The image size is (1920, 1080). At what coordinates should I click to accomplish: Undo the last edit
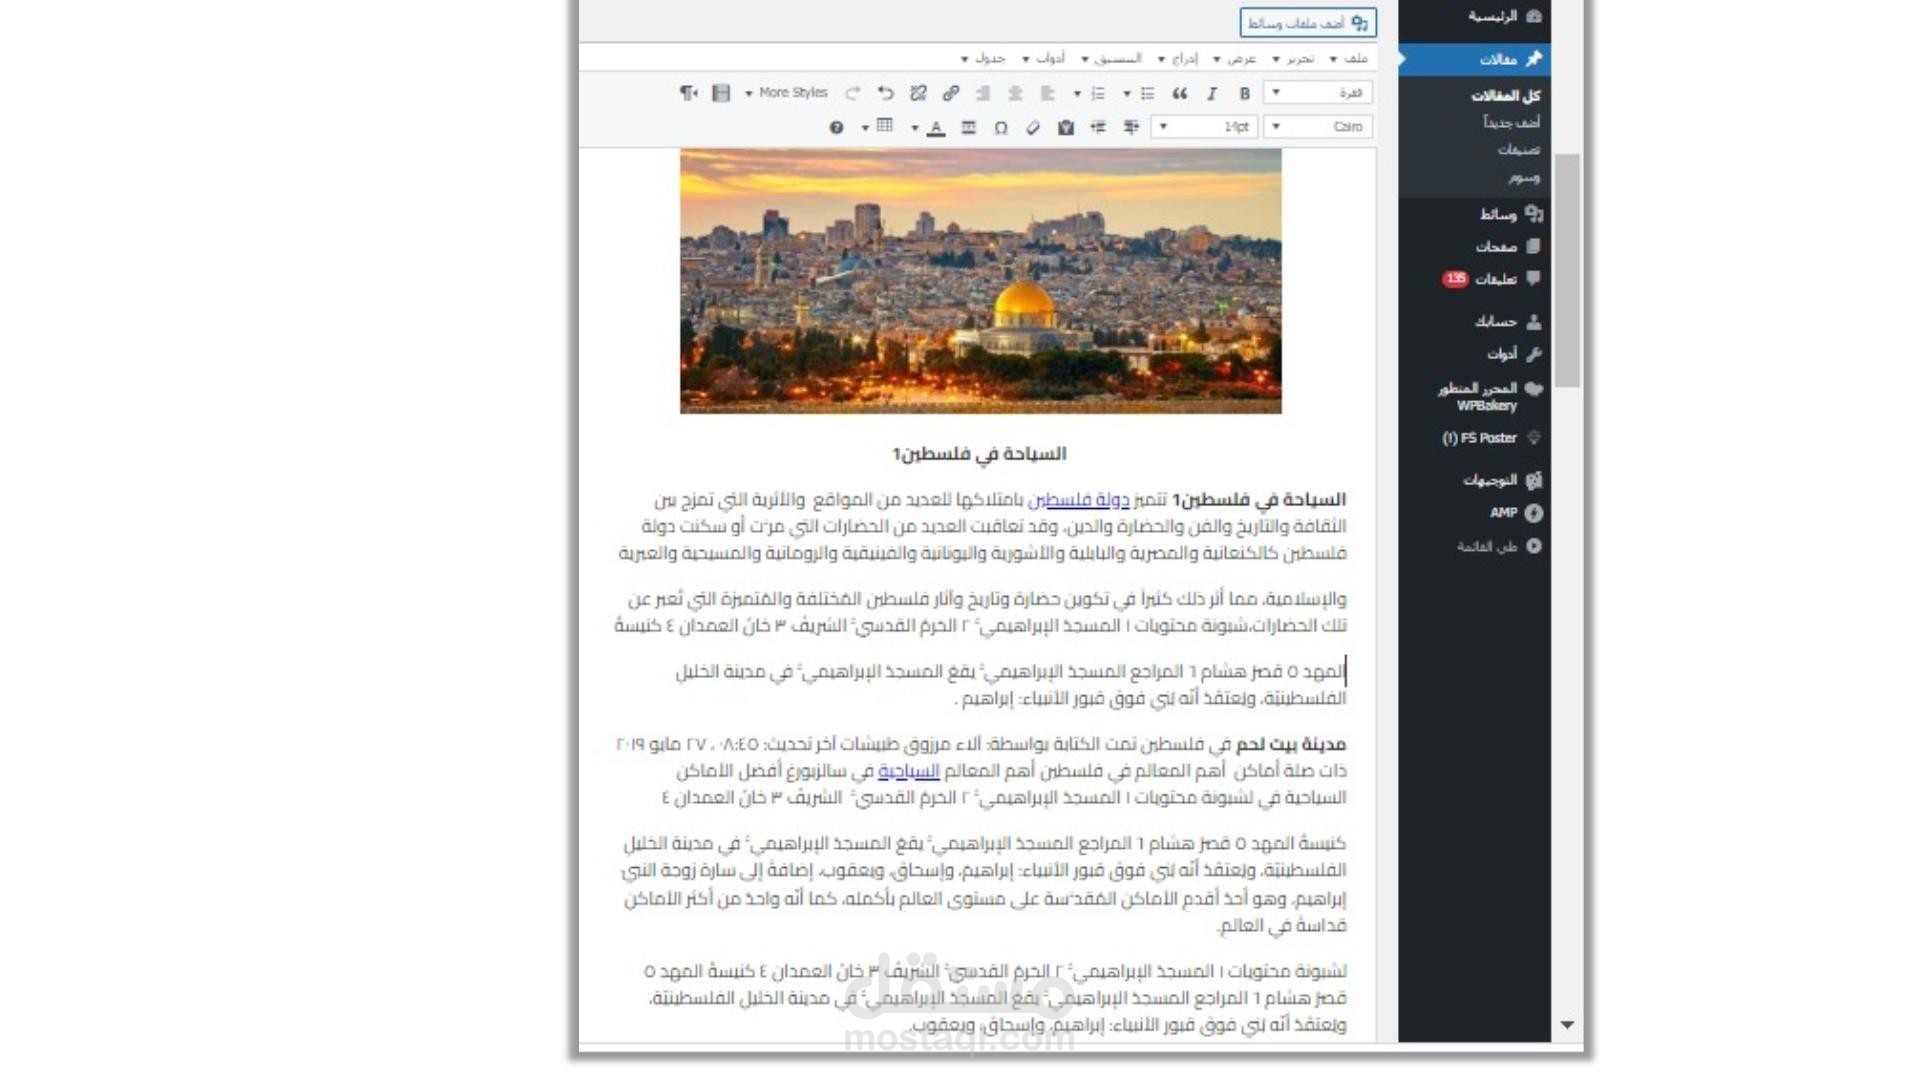pyautogui.click(x=885, y=93)
